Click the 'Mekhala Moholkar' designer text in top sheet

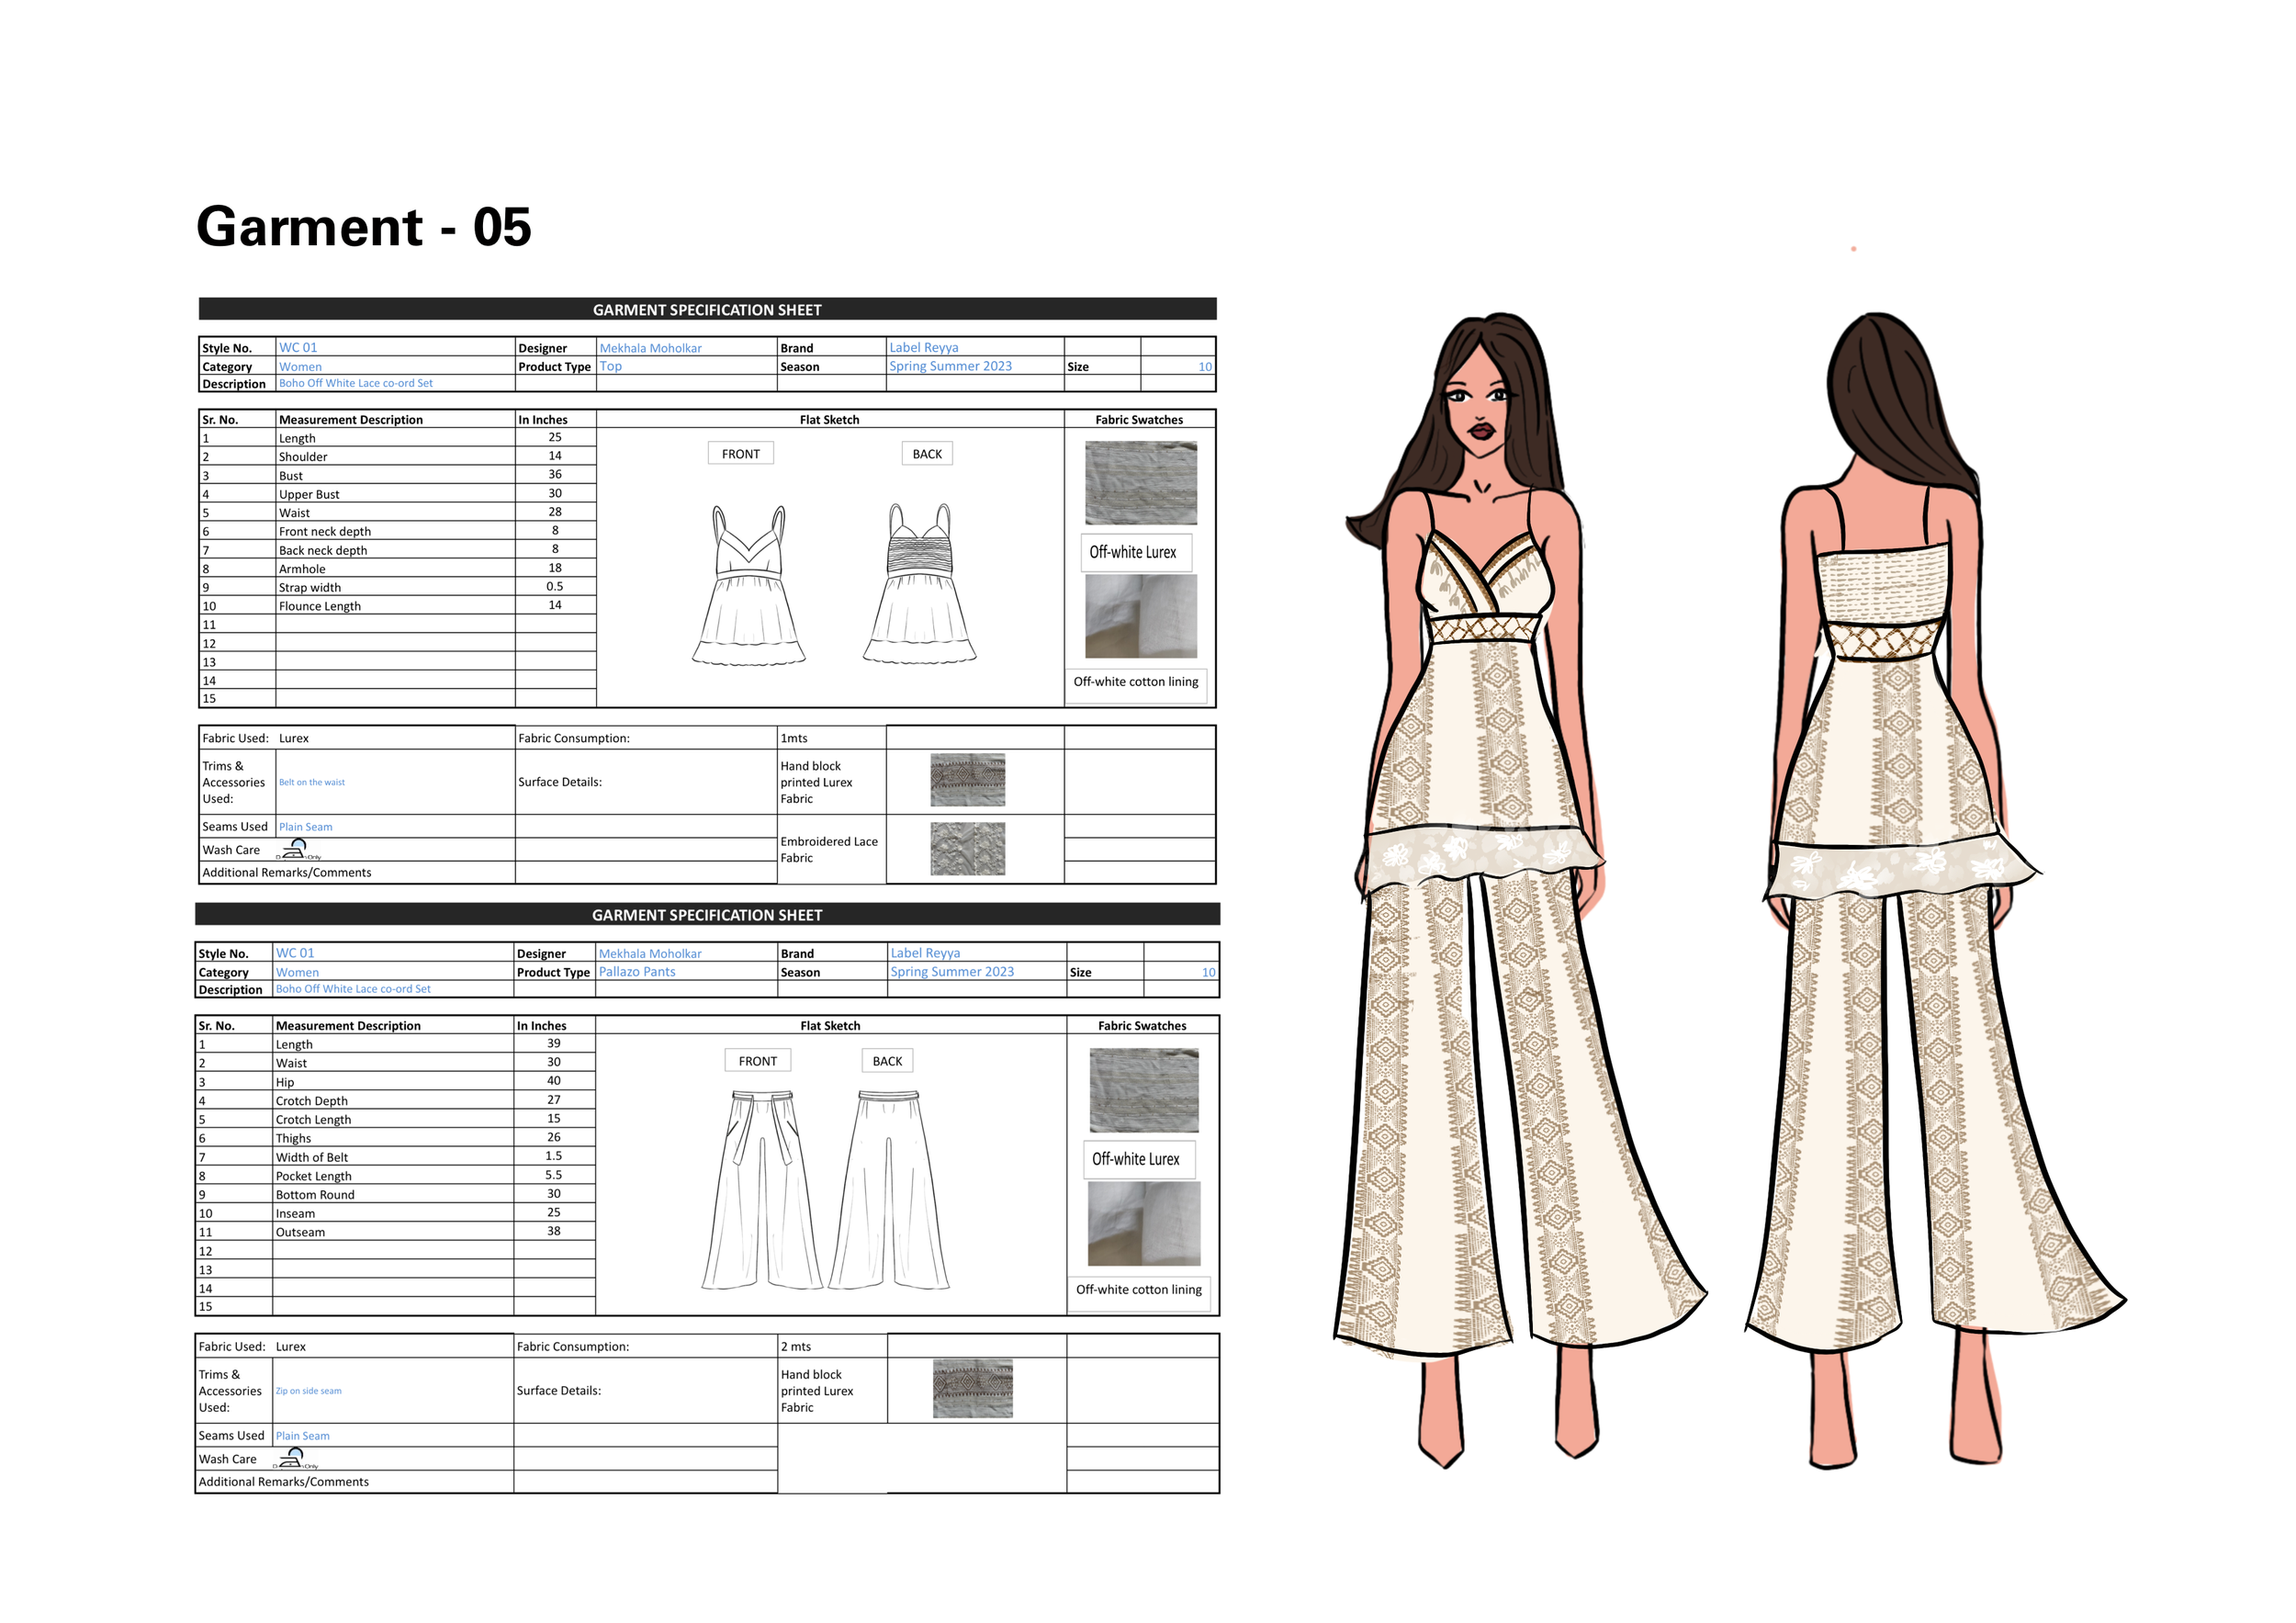tap(650, 348)
